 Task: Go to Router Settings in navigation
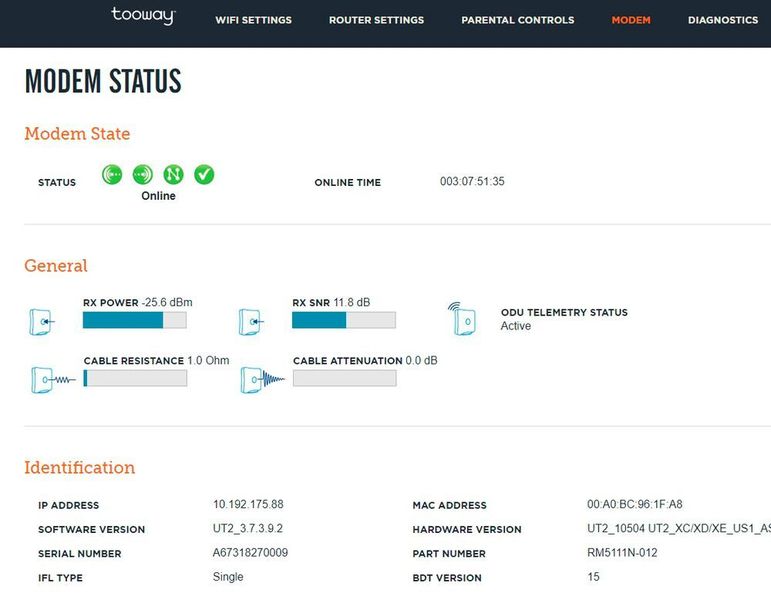[376, 20]
